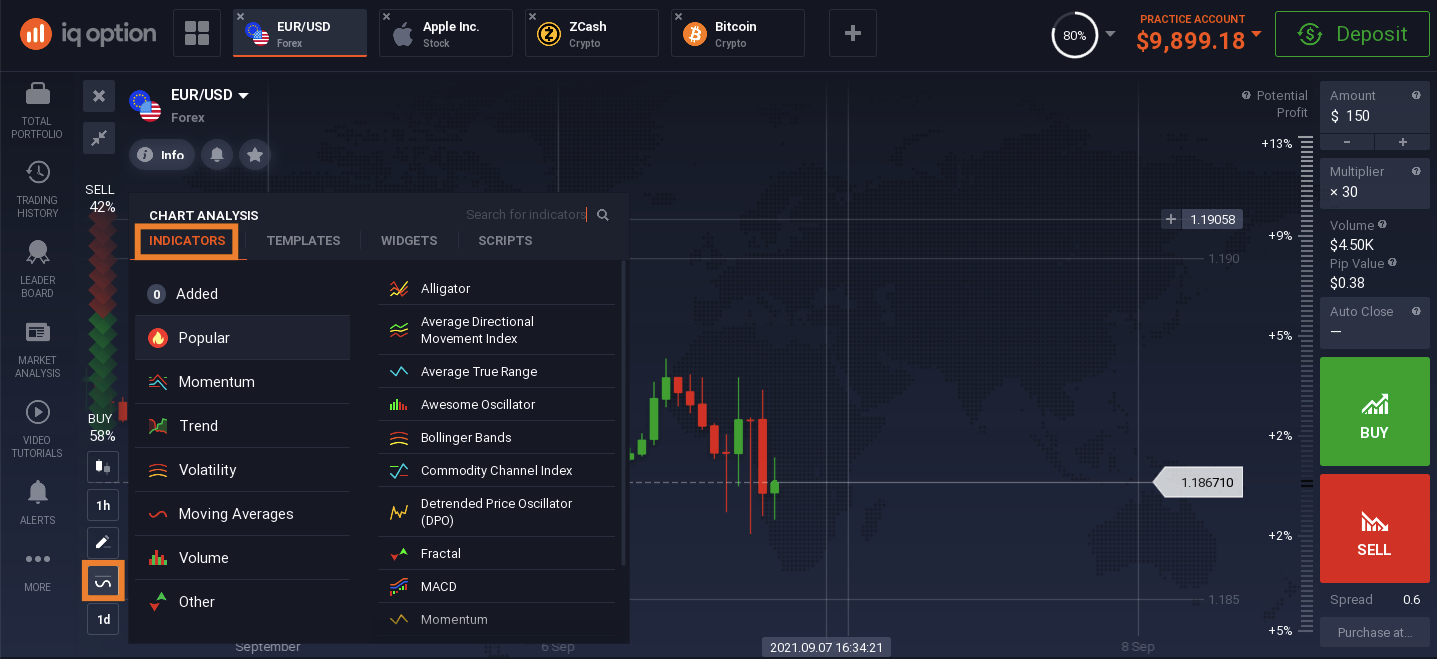Viewport: 1437px width, 659px height.
Task: Decrease amount with minus button
Action: pyautogui.click(x=1348, y=142)
